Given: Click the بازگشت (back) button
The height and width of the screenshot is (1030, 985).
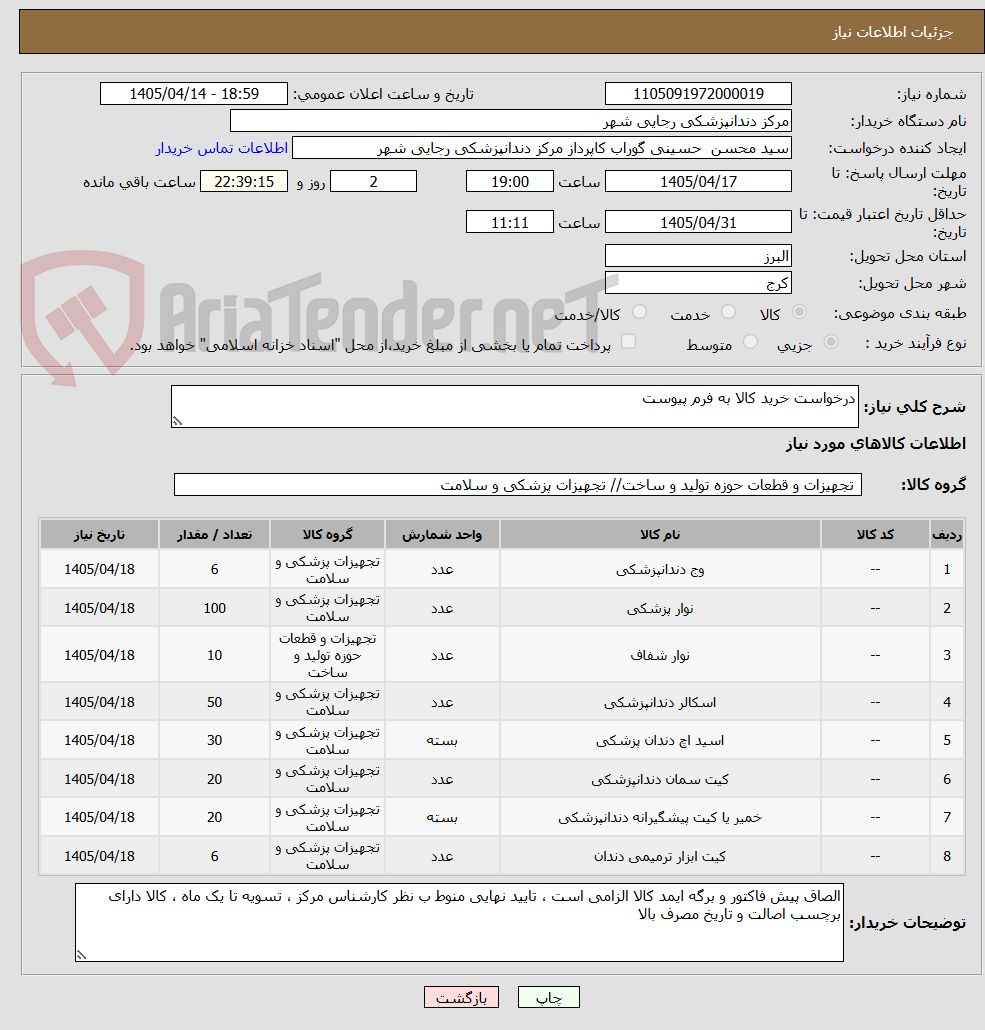Looking at the screenshot, I should tap(461, 997).
